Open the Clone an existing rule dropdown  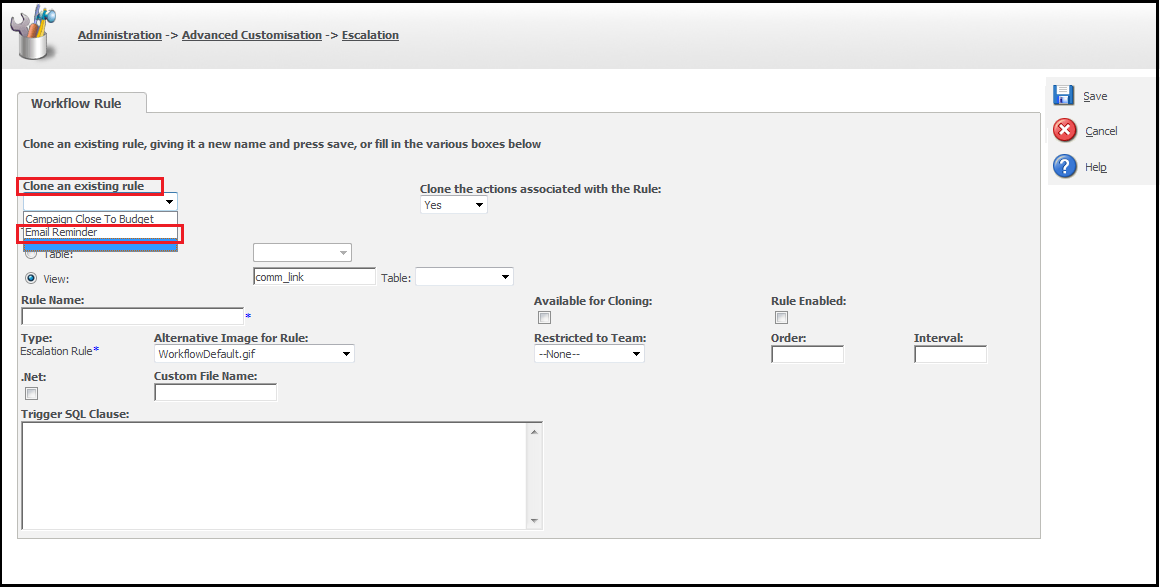100,202
